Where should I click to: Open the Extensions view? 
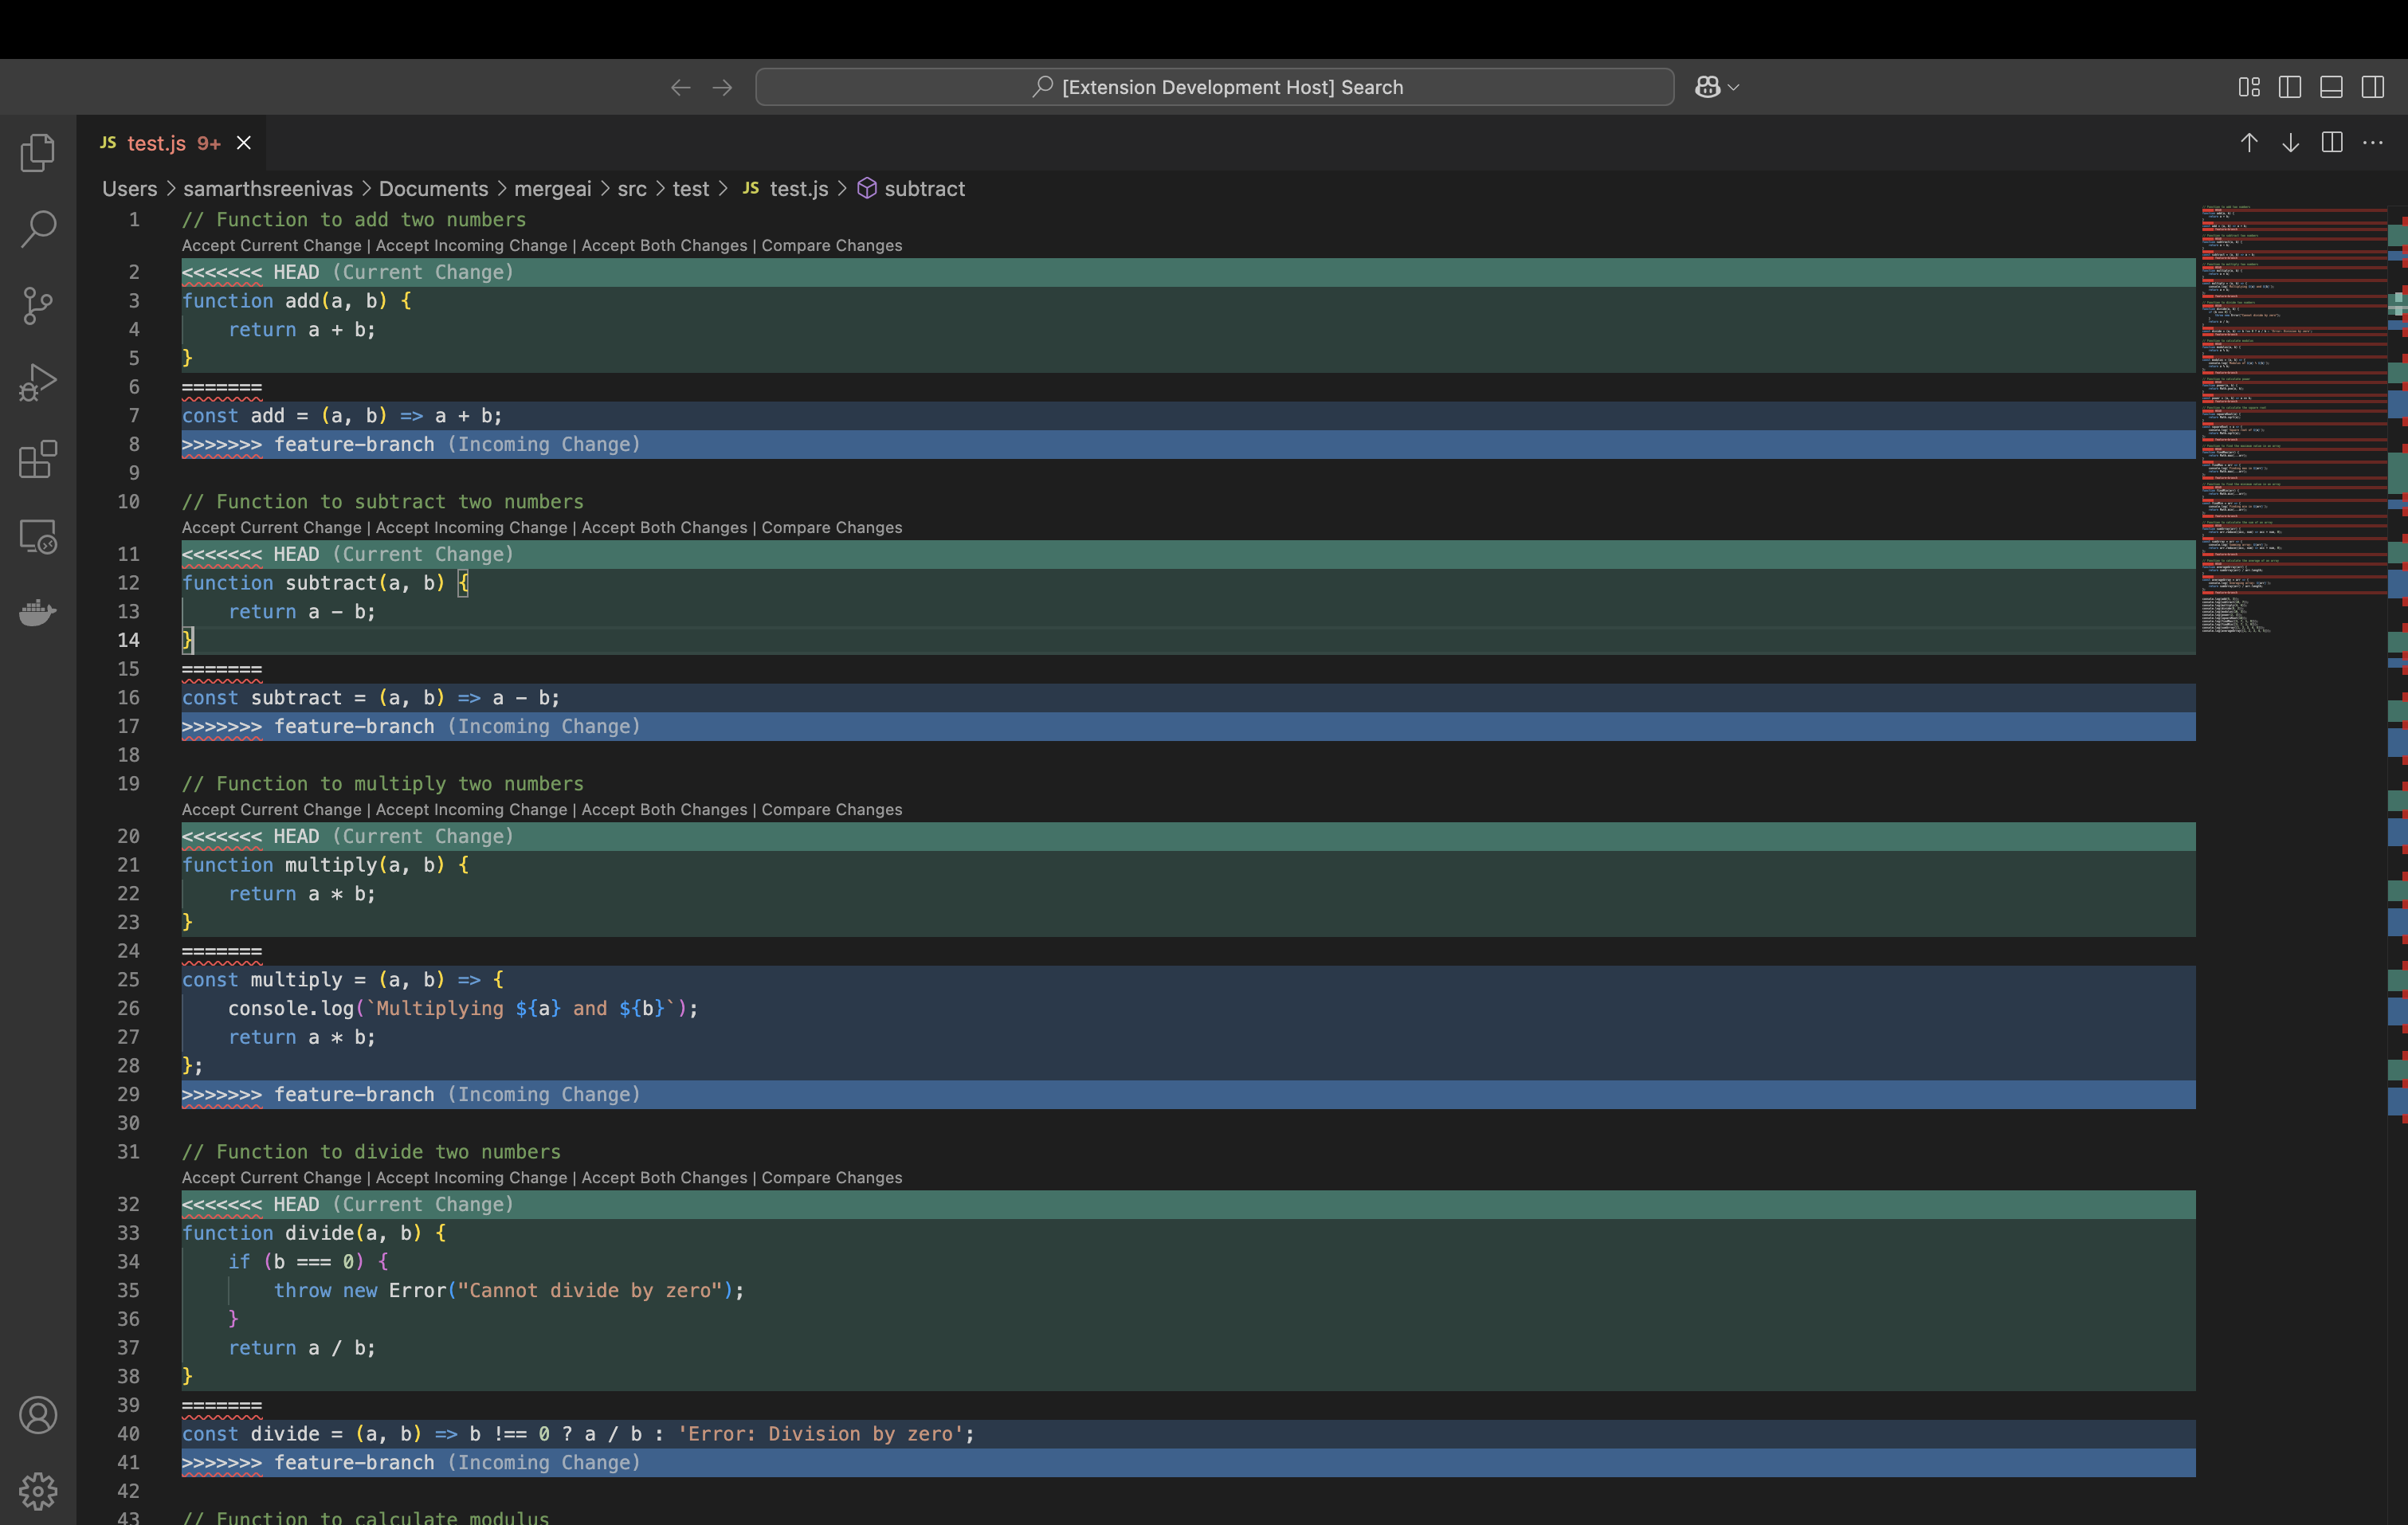click(38, 460)
